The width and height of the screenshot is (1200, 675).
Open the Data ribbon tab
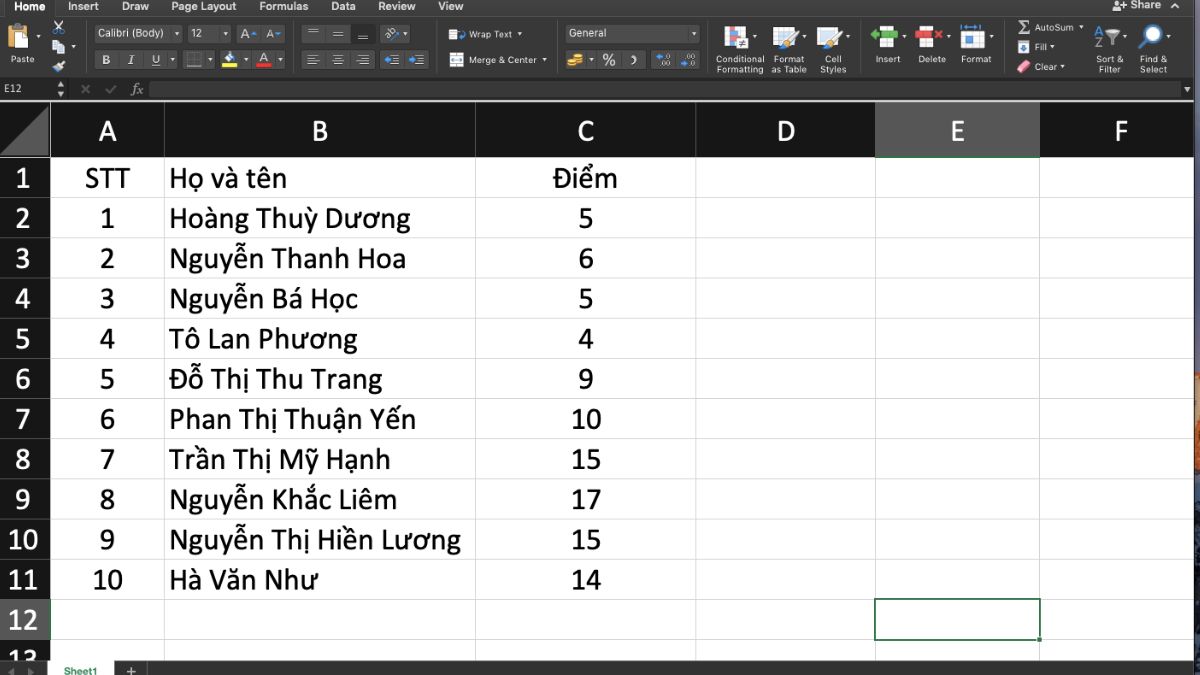pos(343,6)
